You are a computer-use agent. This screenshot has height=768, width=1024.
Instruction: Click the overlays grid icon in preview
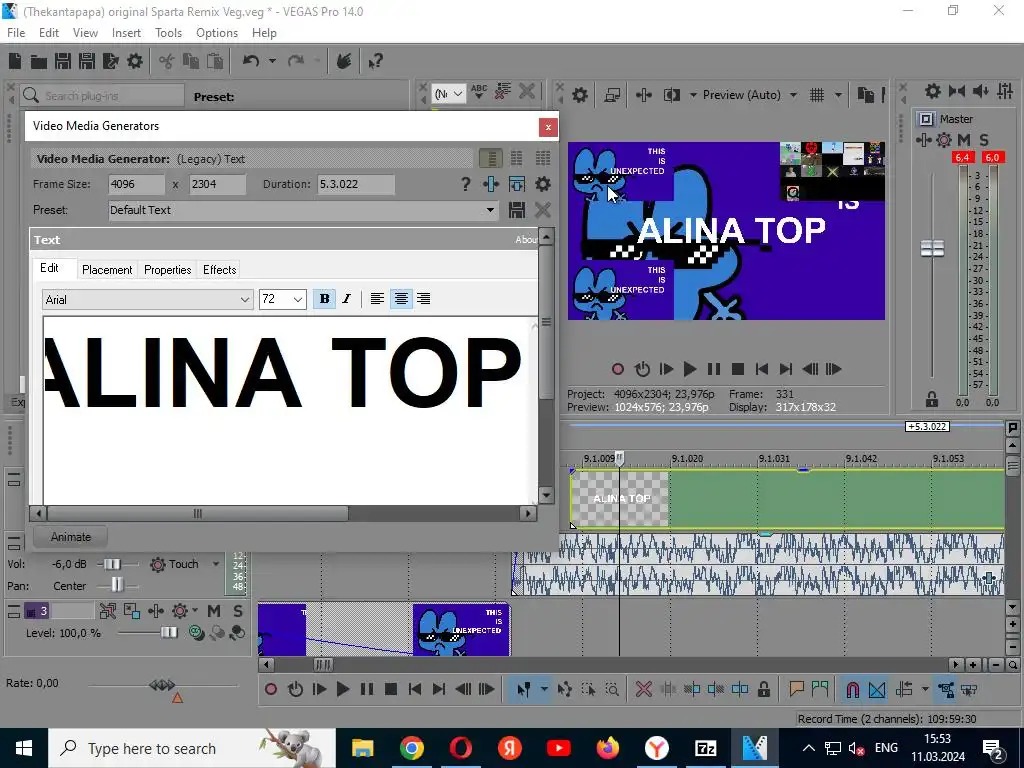coord(817,95)
